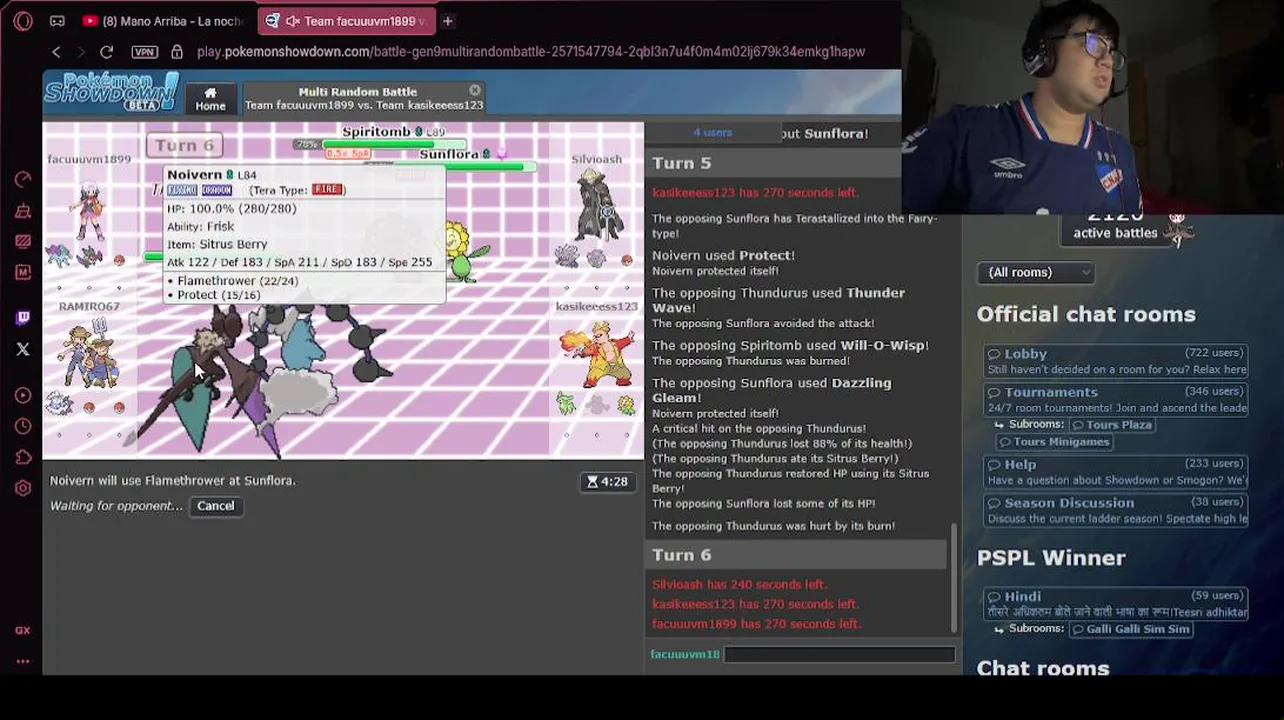Click the GX label at sidebar bottom

(x=23, y=630)
